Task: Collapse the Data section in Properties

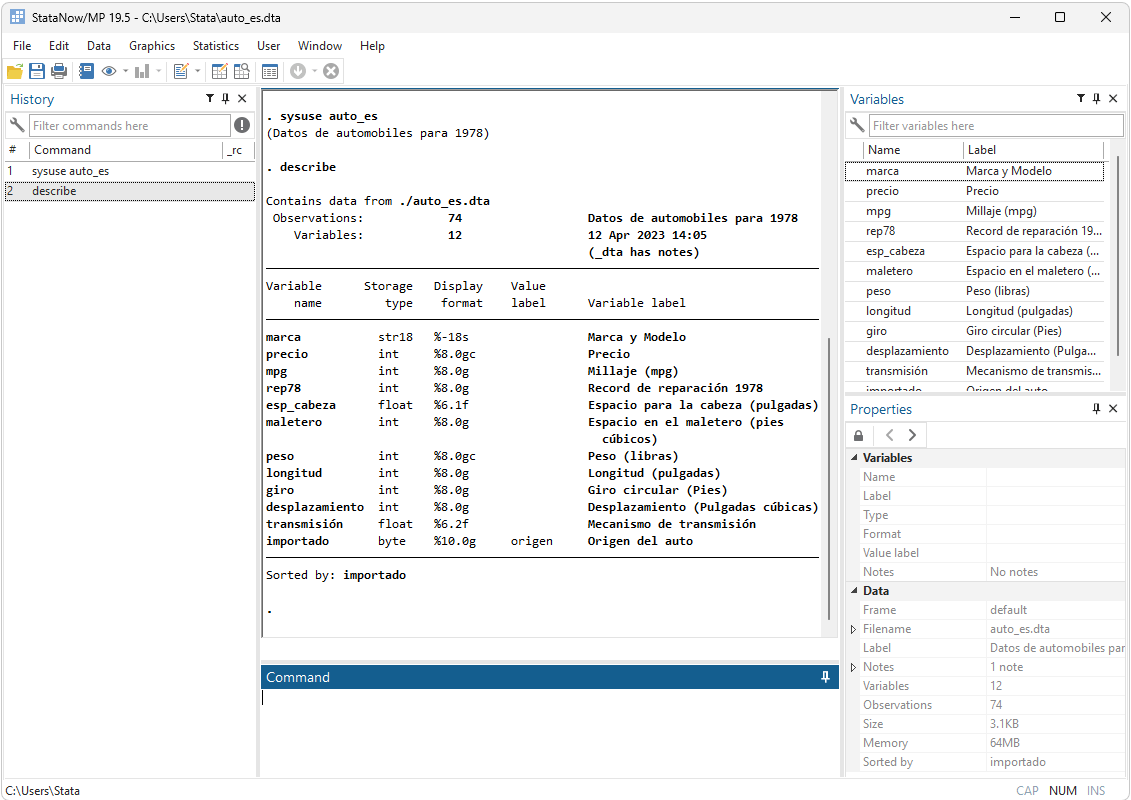Action: click(853, 590)
